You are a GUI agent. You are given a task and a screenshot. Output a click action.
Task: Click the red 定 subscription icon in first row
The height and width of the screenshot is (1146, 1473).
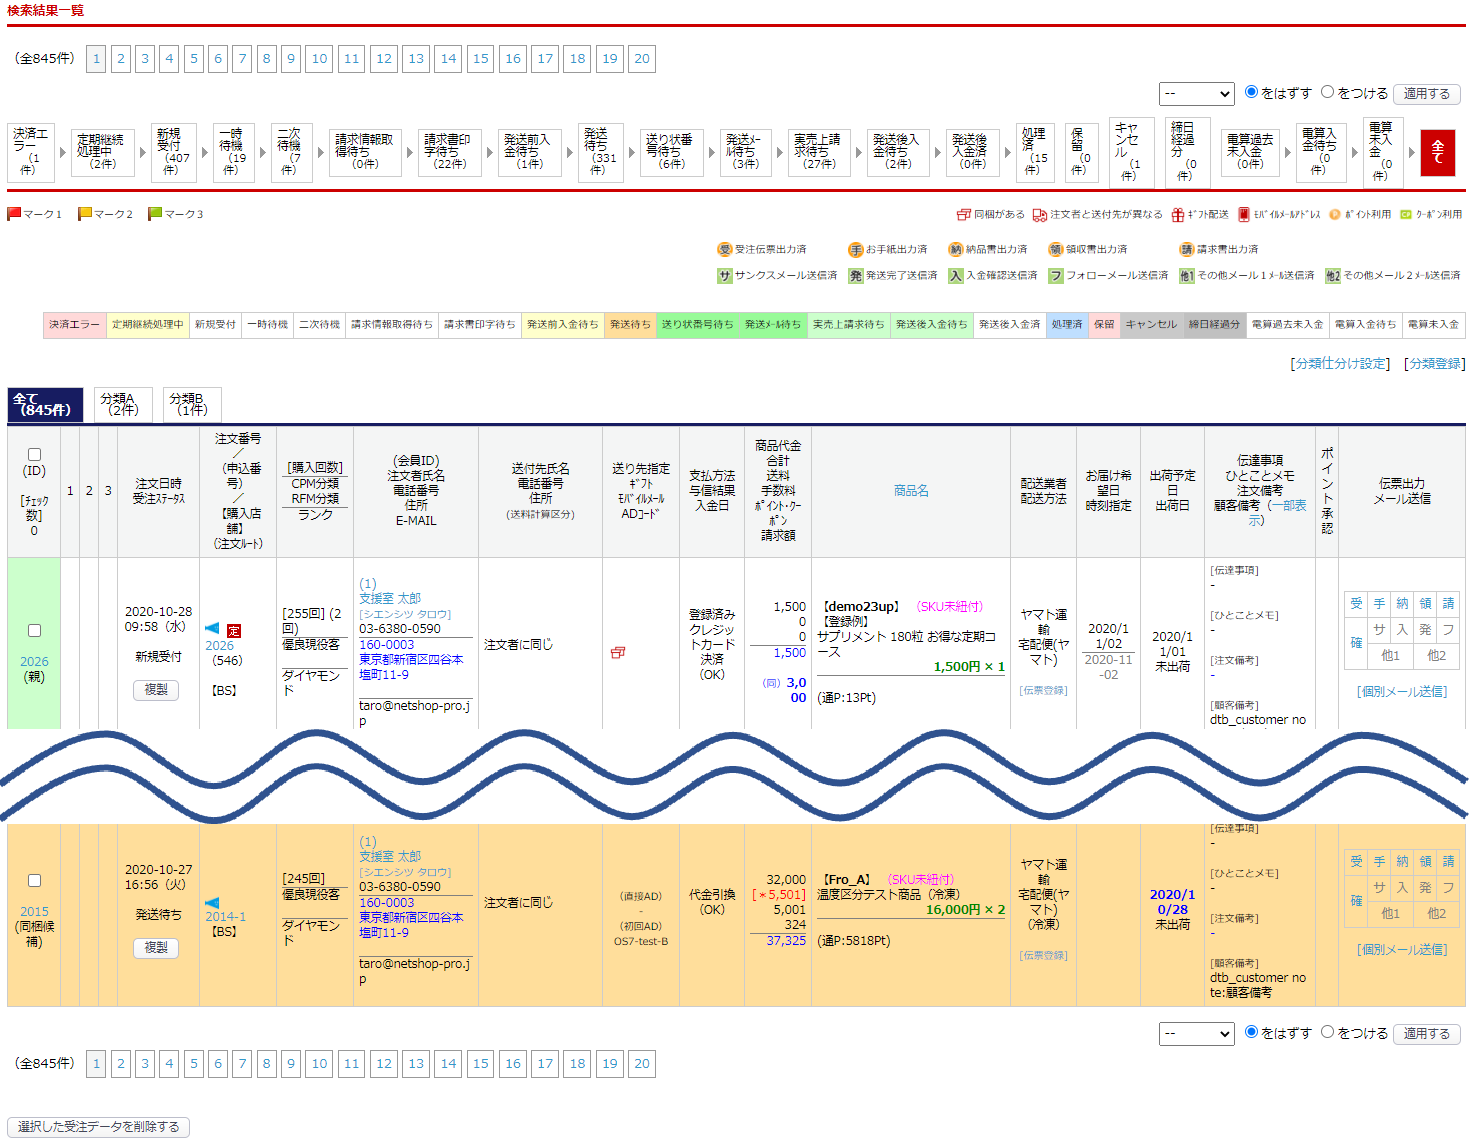pyautogui.click(x=234, y=631)
